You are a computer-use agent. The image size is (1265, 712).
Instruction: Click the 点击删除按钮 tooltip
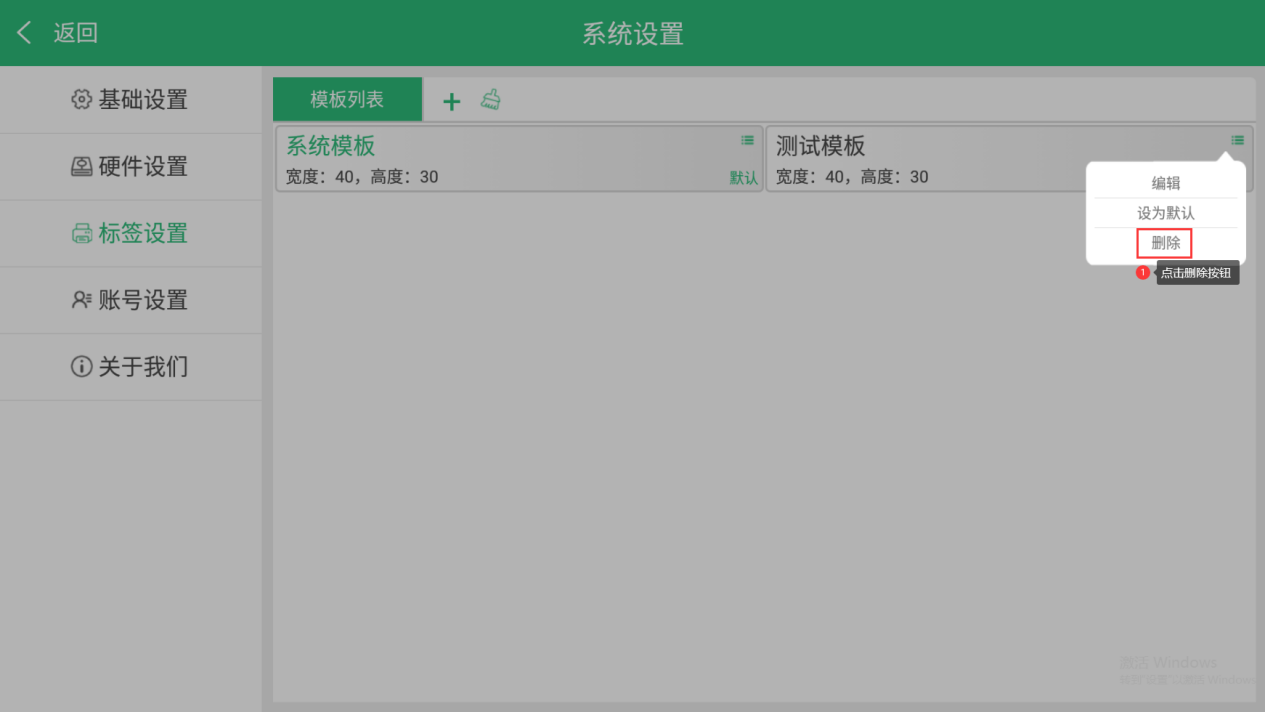(x=1197, y=273)
